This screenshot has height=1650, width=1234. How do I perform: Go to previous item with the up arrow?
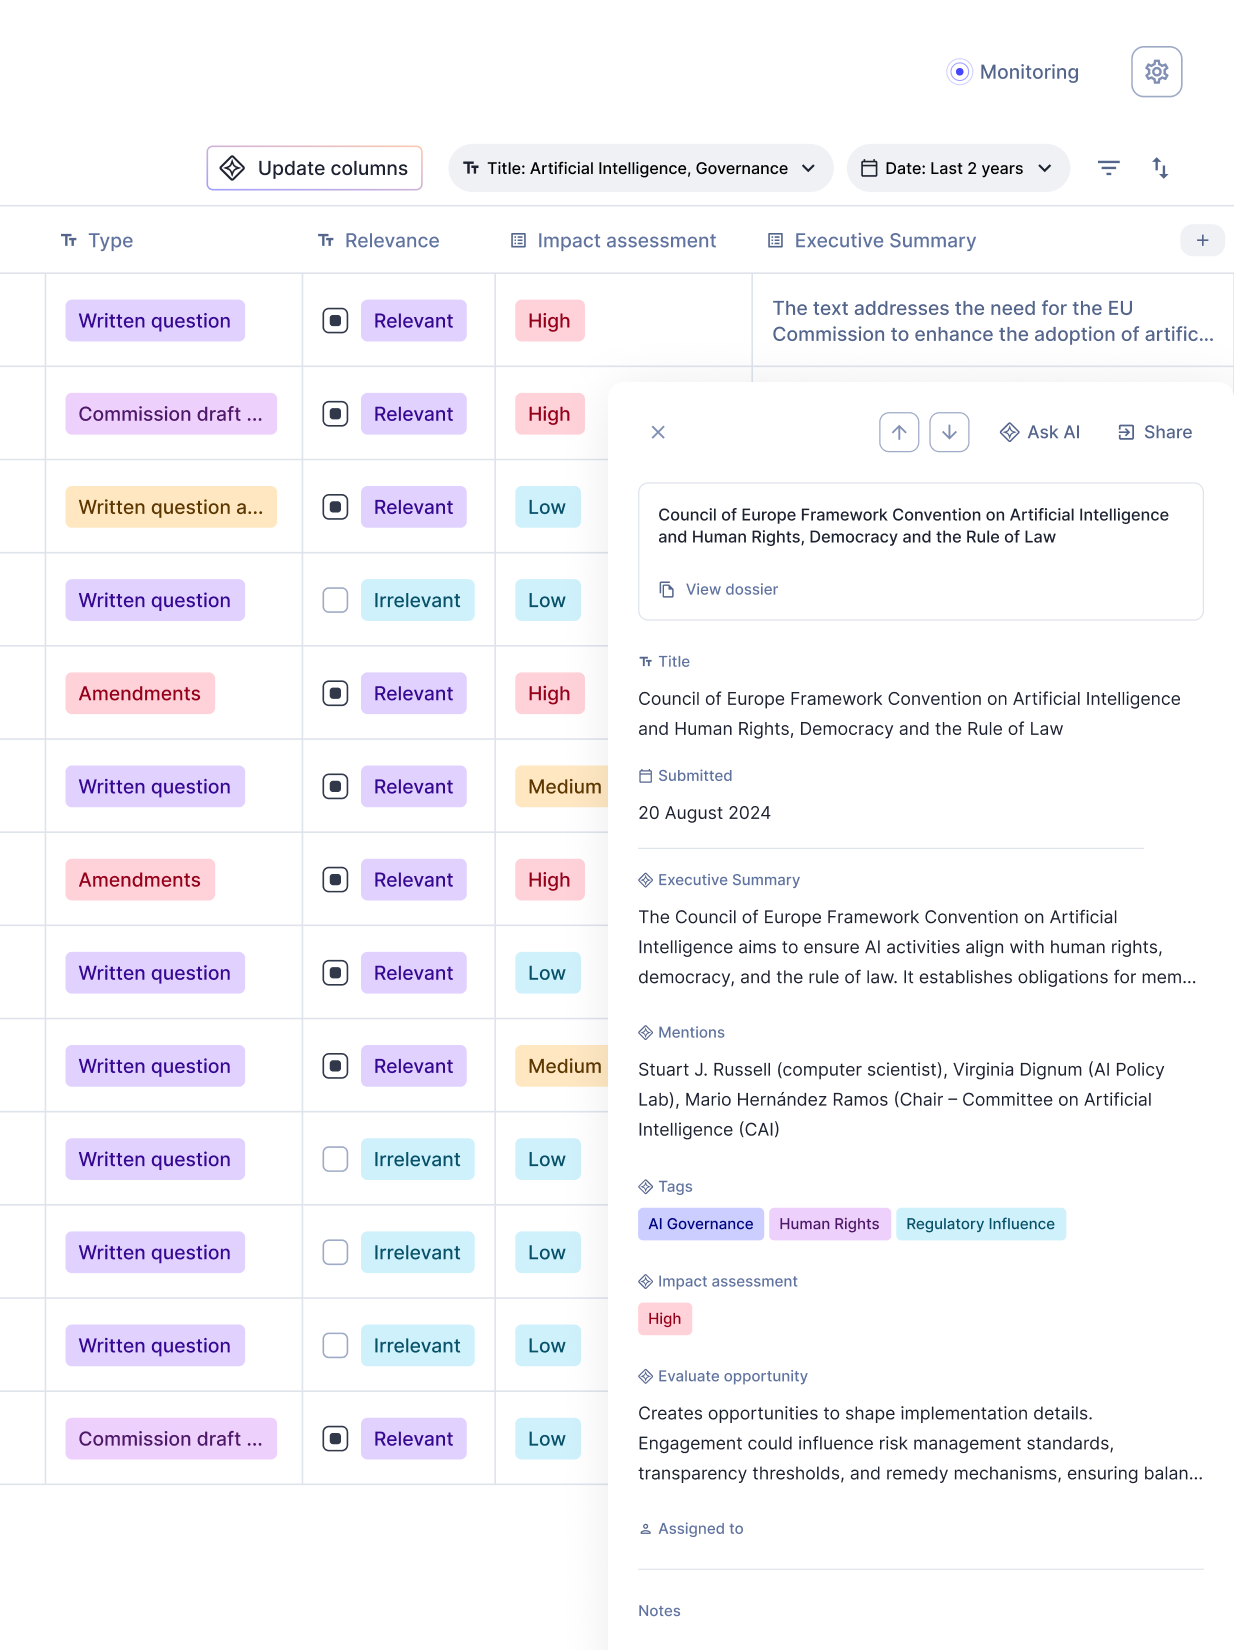coord(899,432)
